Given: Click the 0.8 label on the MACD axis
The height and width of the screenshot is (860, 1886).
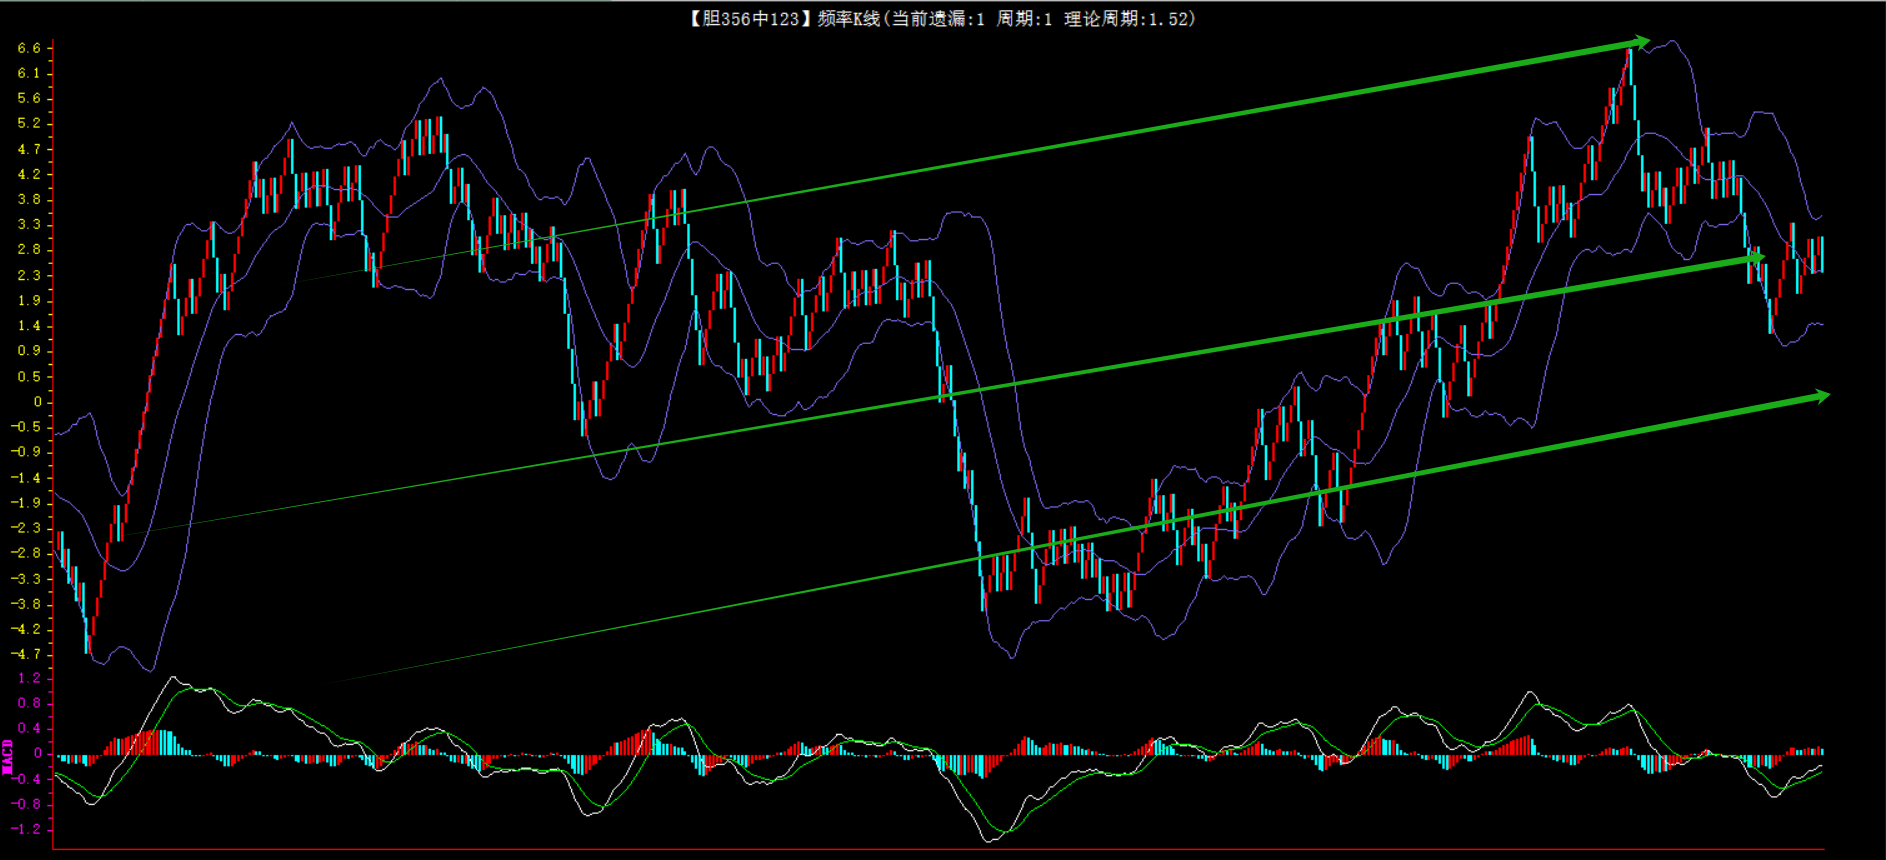Looking at the screenshot, I should 29,703.
